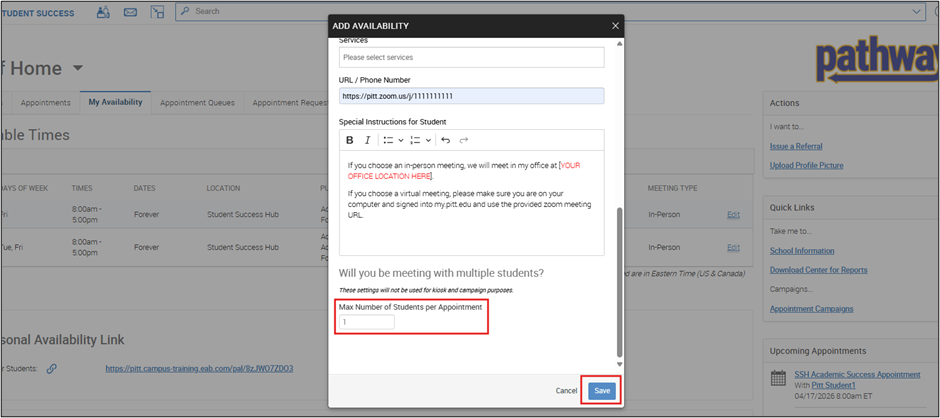Open the envelope messages icon in header
This screenshot has height=418, width=940.
130,11
